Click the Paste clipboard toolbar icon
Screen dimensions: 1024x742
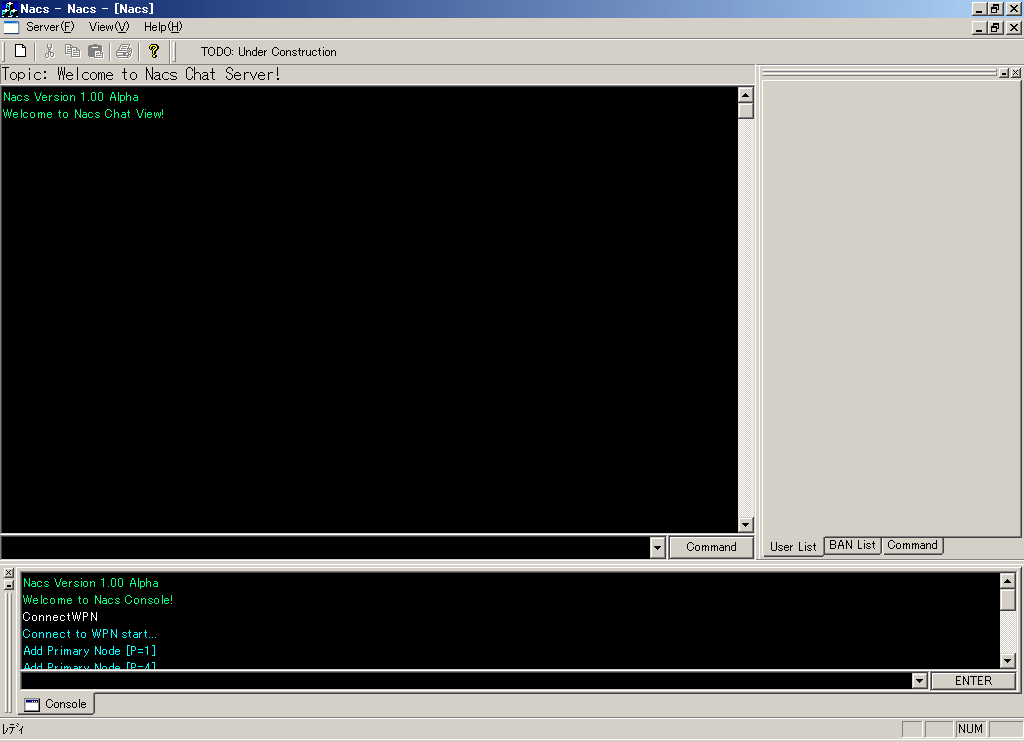click(96, 51)
